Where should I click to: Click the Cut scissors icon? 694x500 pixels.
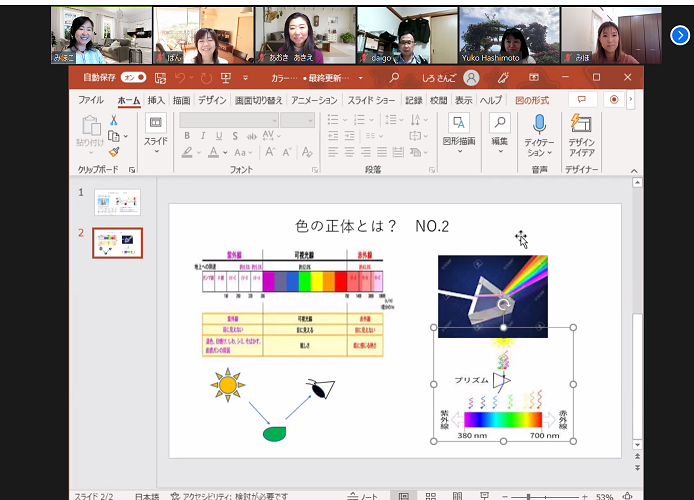[x=114, y=120]
